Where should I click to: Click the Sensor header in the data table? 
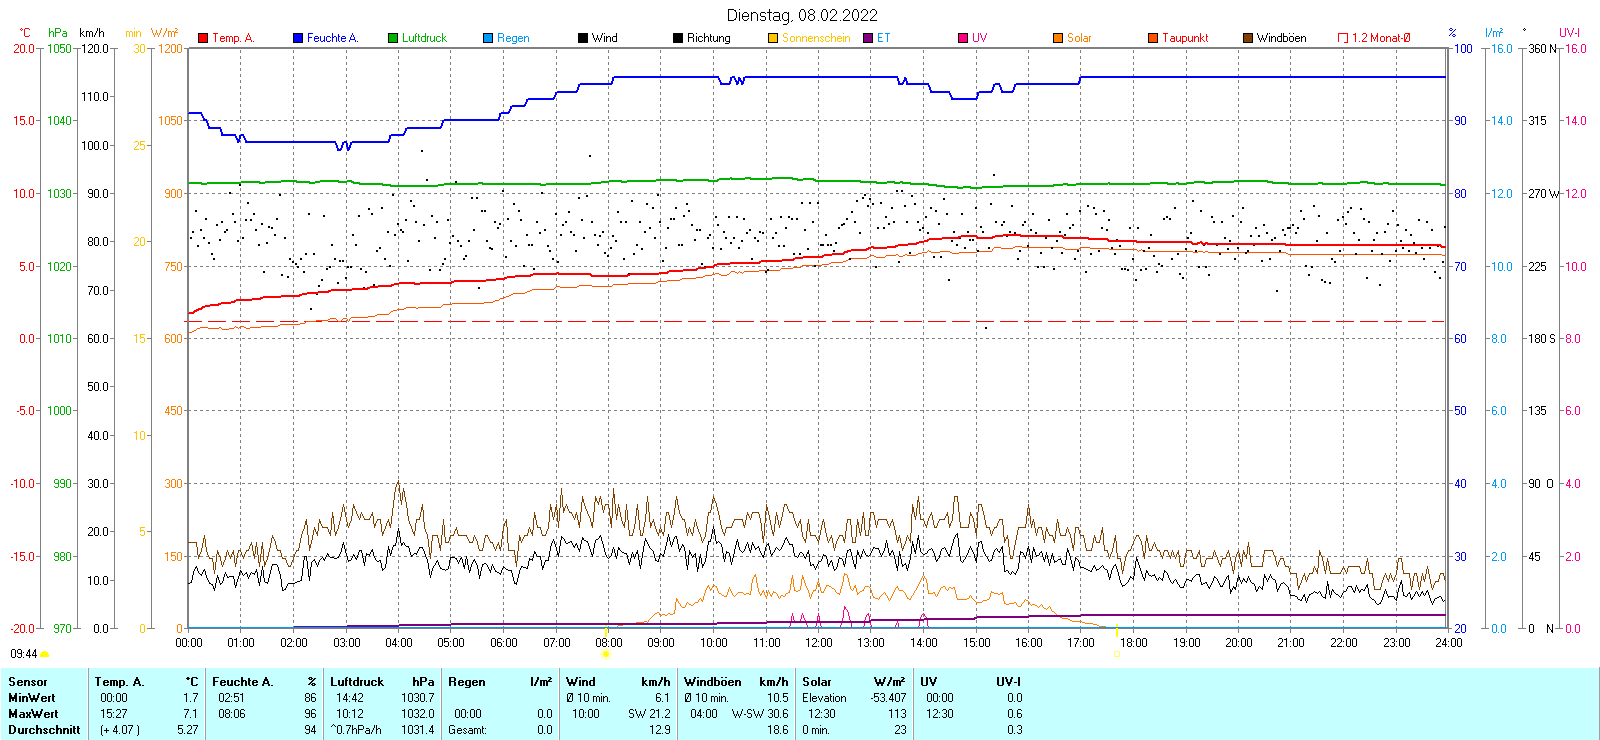coord(28,682)
